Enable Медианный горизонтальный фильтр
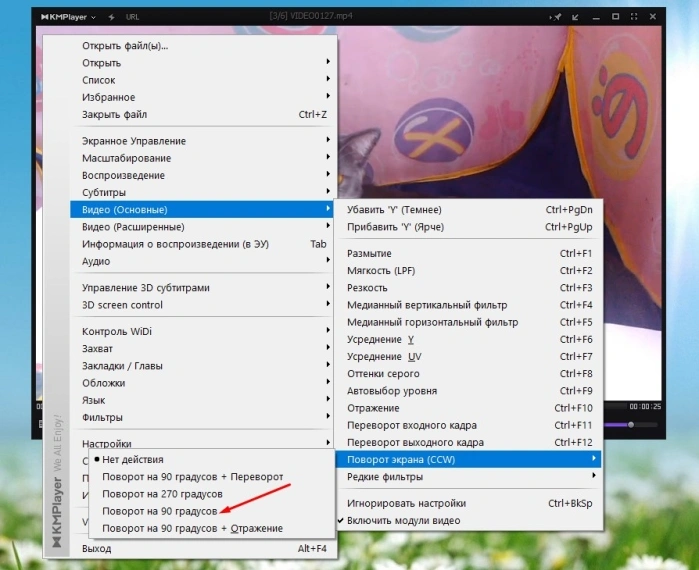The image size is (699, 570). click(469, 322)
